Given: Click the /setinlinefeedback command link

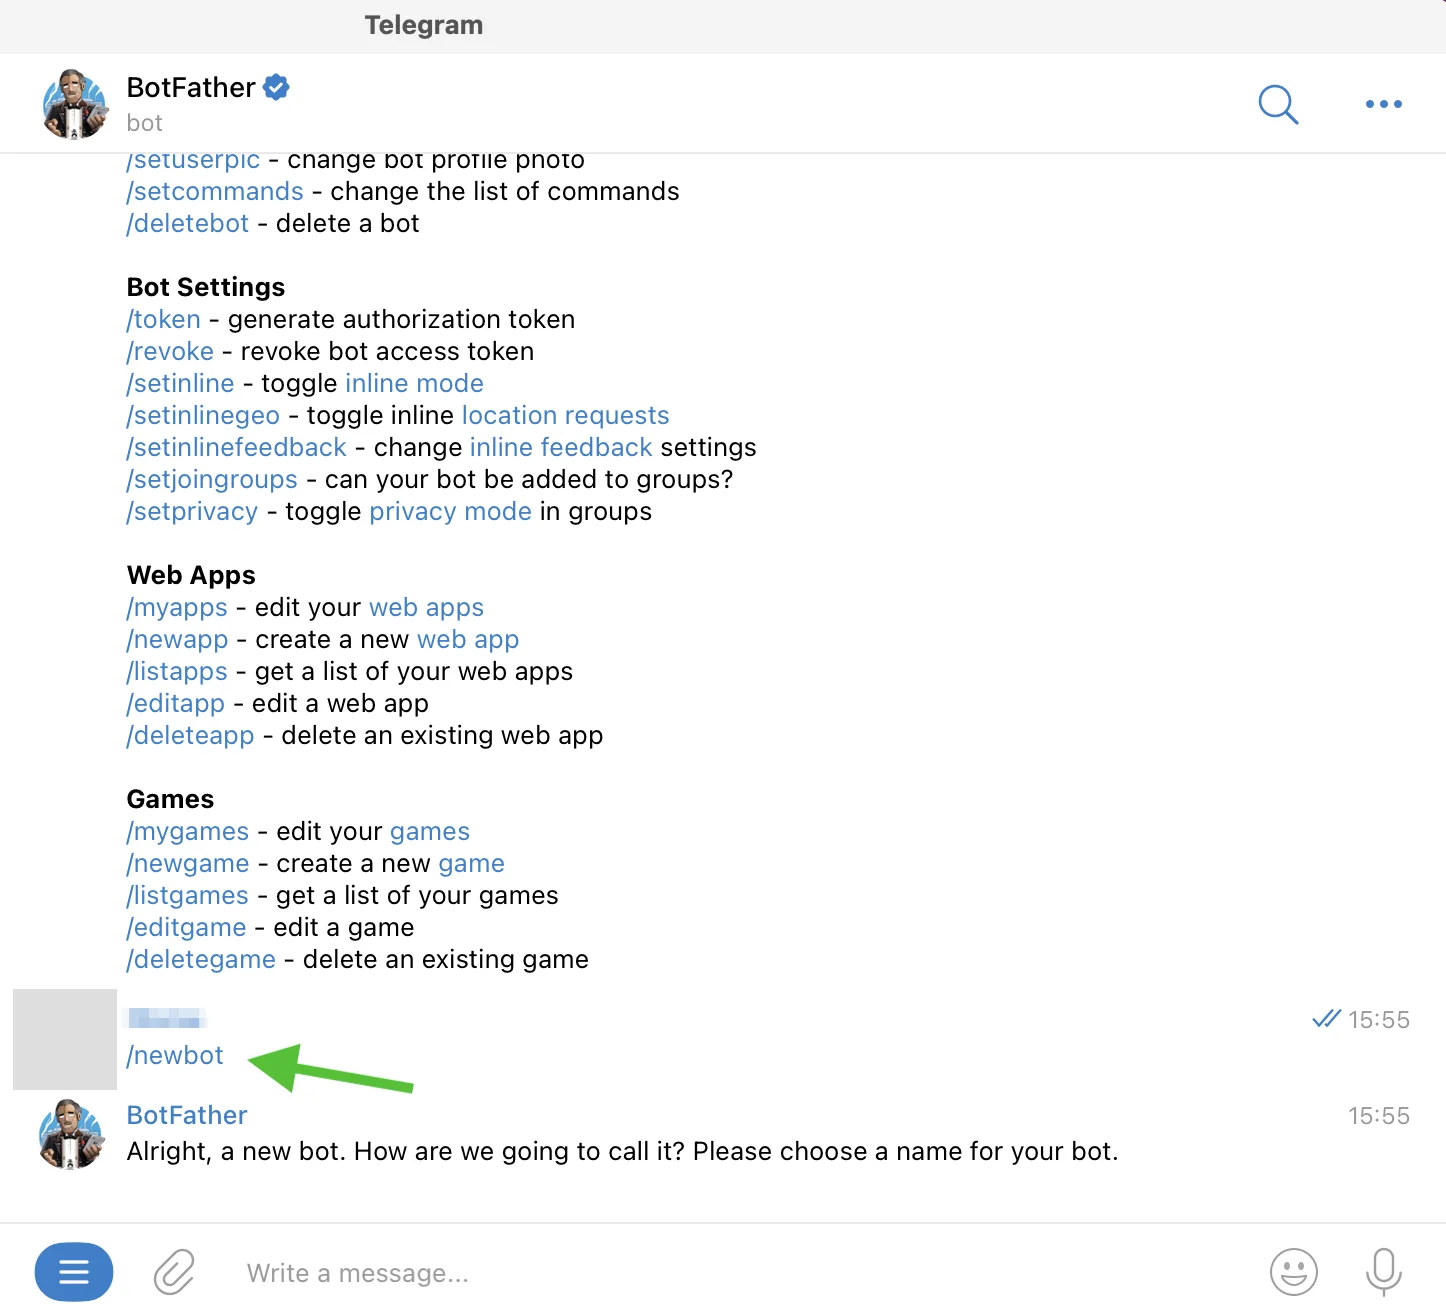Looking at the screenshot, I should (x=236, y=447).
